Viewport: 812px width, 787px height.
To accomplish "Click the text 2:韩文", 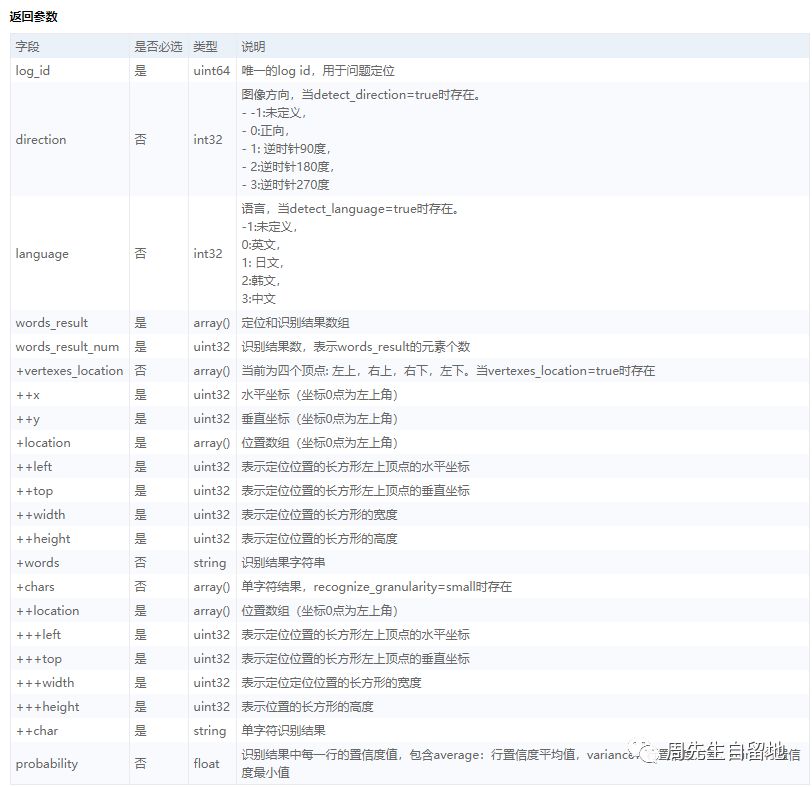I will pos(260,281).
